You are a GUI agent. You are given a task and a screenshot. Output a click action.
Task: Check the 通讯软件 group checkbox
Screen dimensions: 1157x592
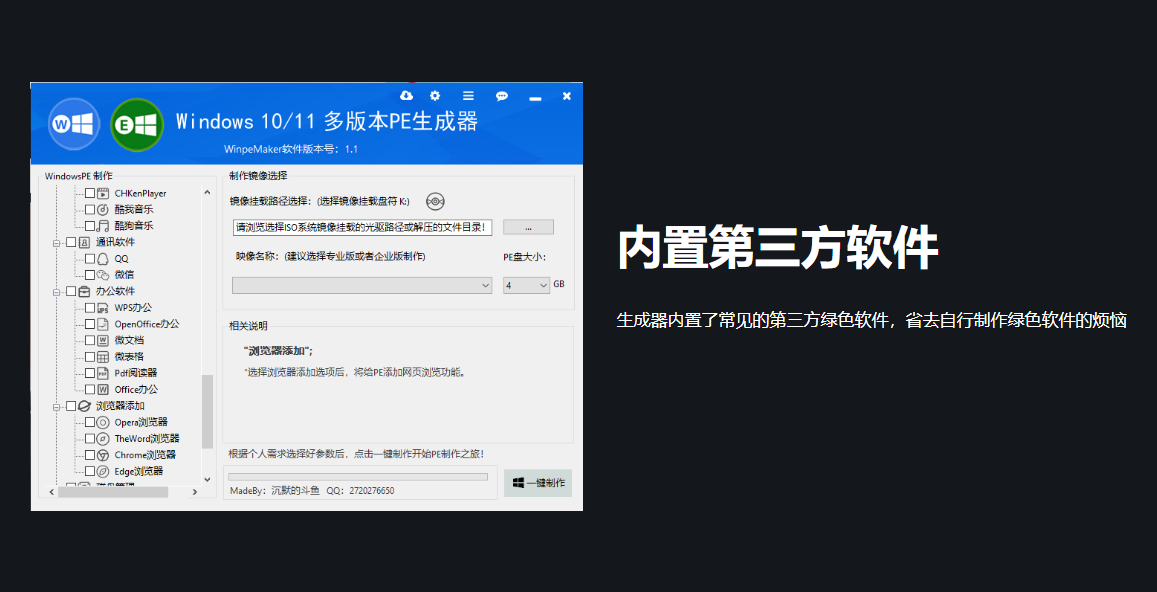(x=71, y=242)
